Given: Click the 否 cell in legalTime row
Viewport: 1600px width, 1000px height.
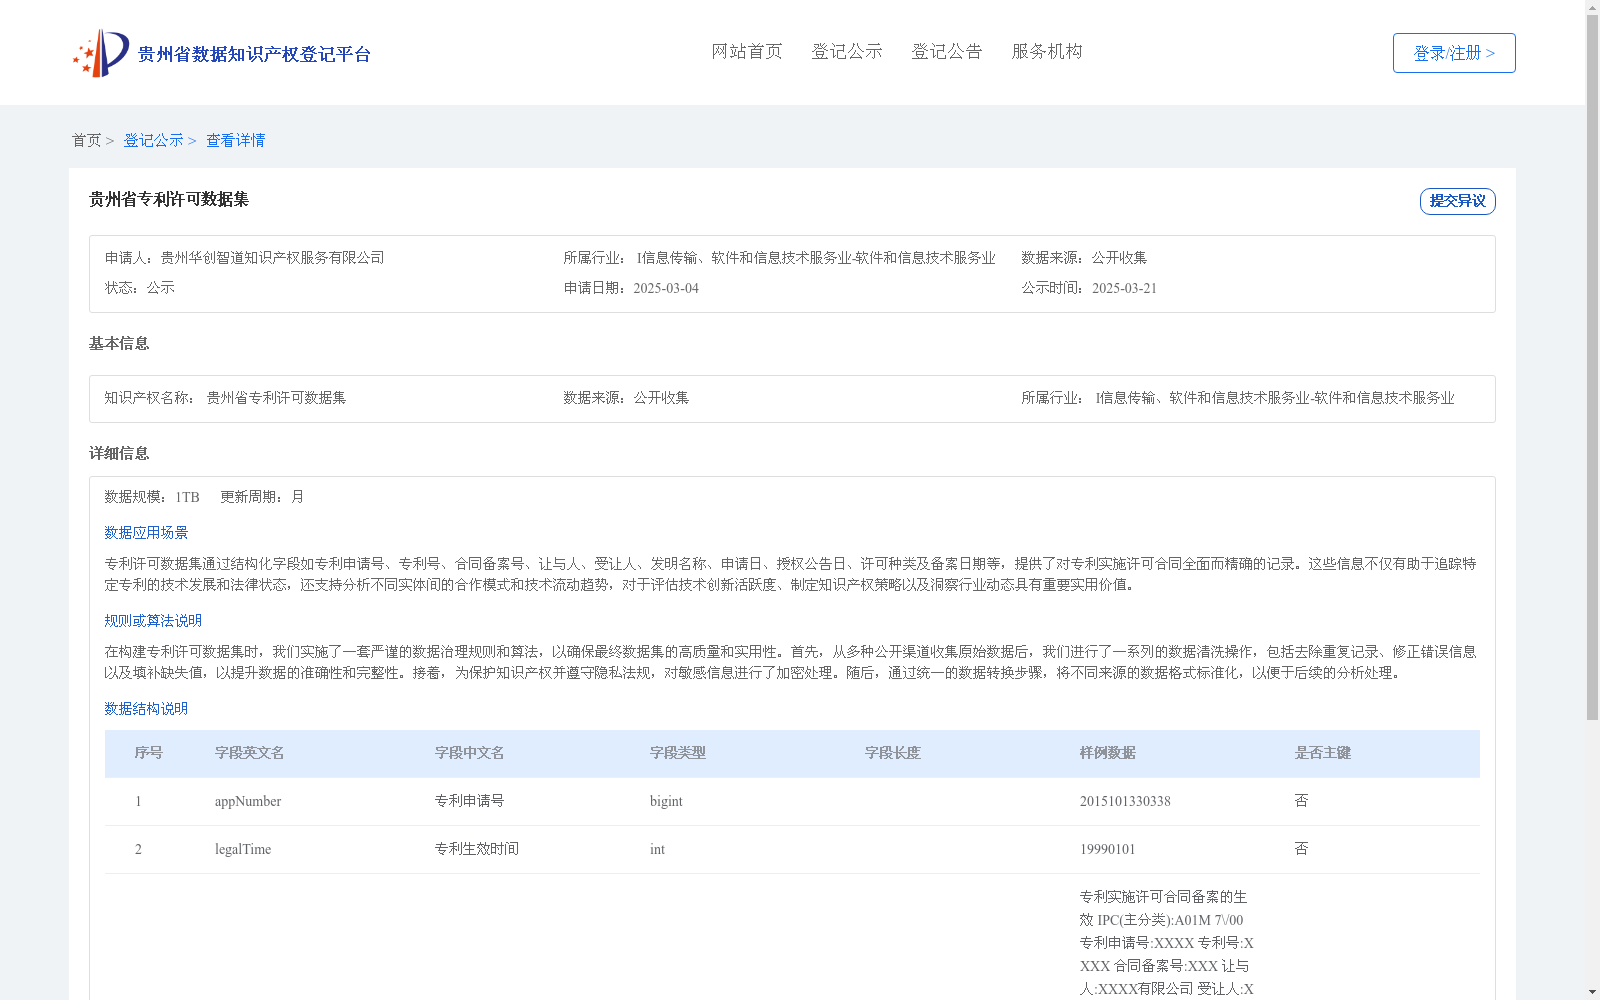Looking at the screenshot, I should click(x=1301, y=849).
